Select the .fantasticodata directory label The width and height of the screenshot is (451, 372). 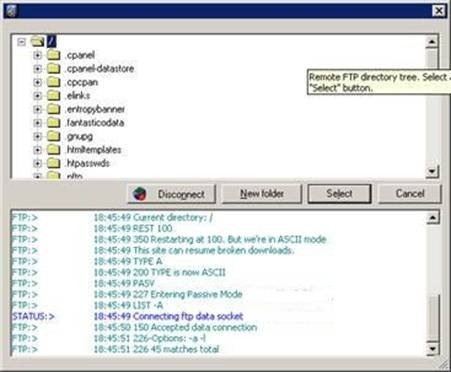[95, 123]
